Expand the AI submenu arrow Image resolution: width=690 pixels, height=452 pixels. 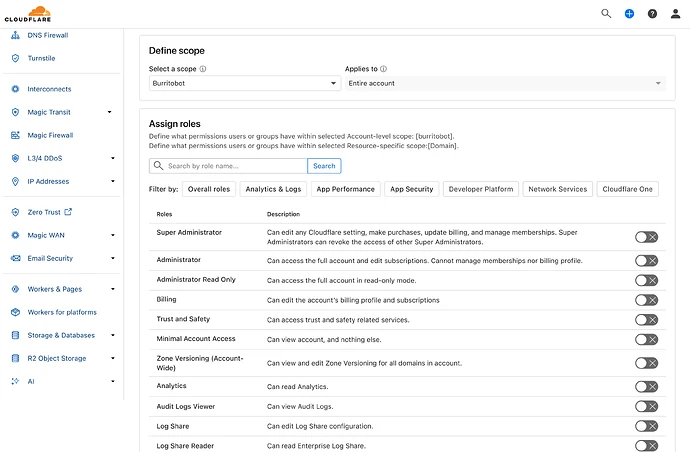coord(113,381)
